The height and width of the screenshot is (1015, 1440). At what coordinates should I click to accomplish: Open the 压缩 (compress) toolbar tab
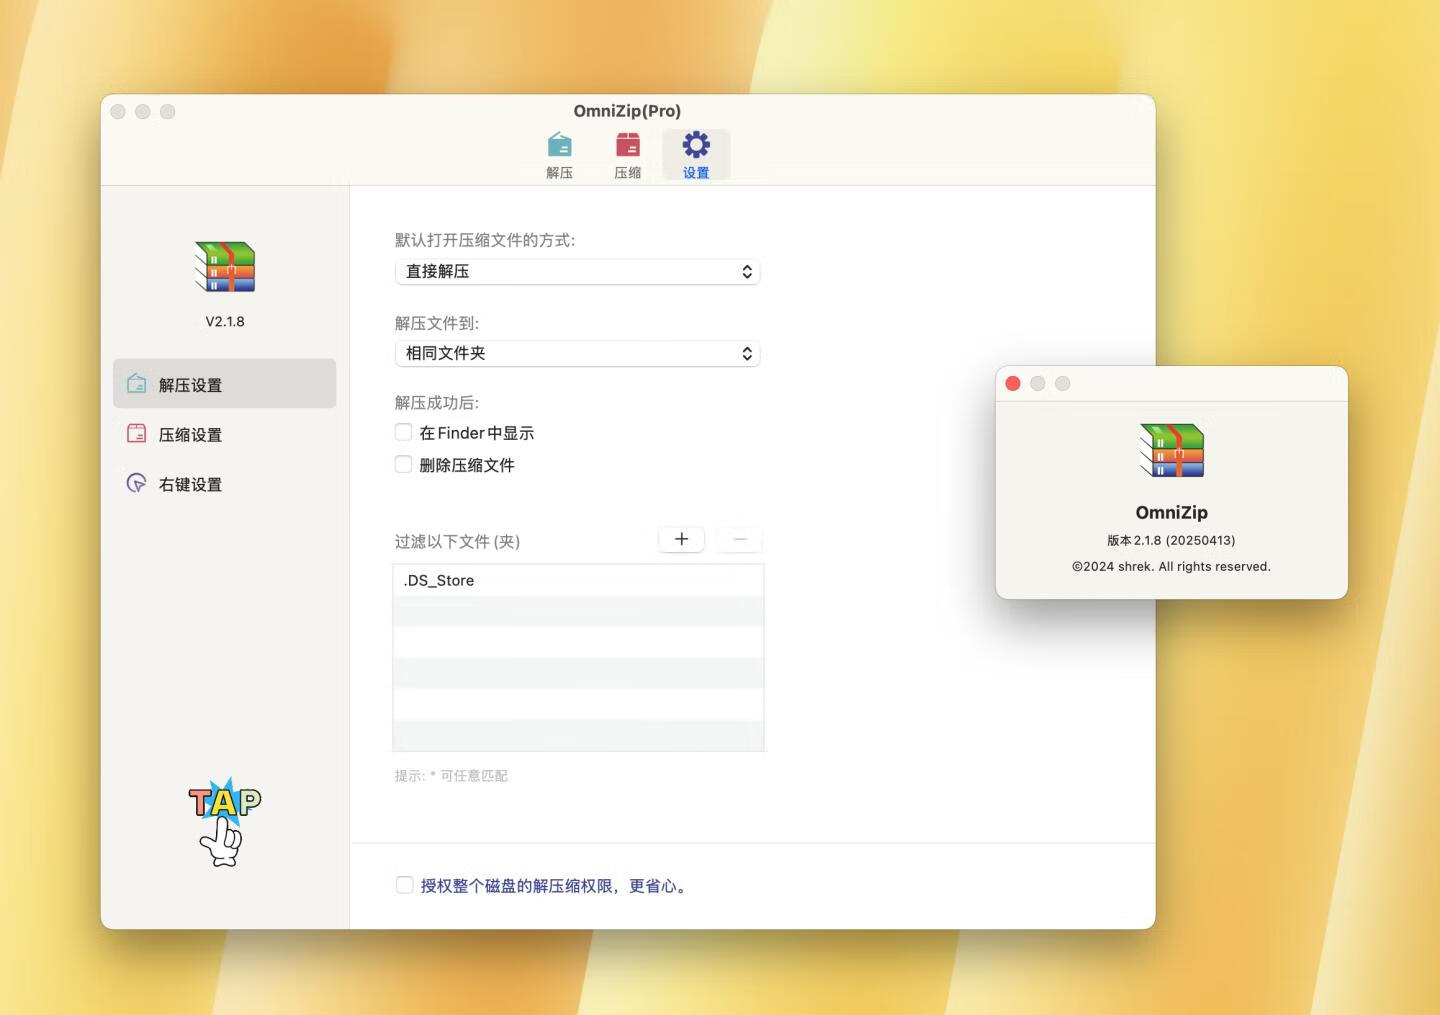click(628, 155)
